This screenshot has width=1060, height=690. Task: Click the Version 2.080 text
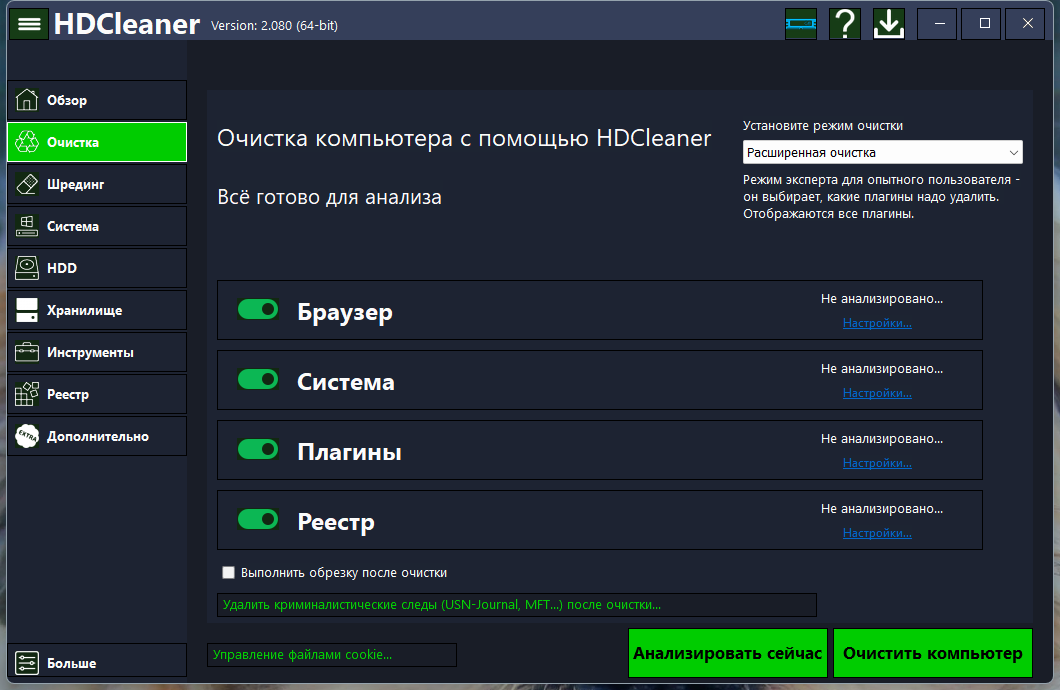click(274, 26)
